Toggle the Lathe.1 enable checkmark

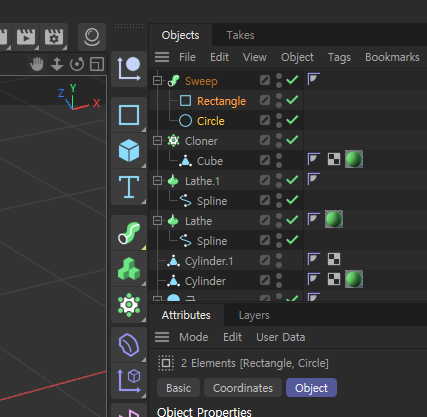292,180
